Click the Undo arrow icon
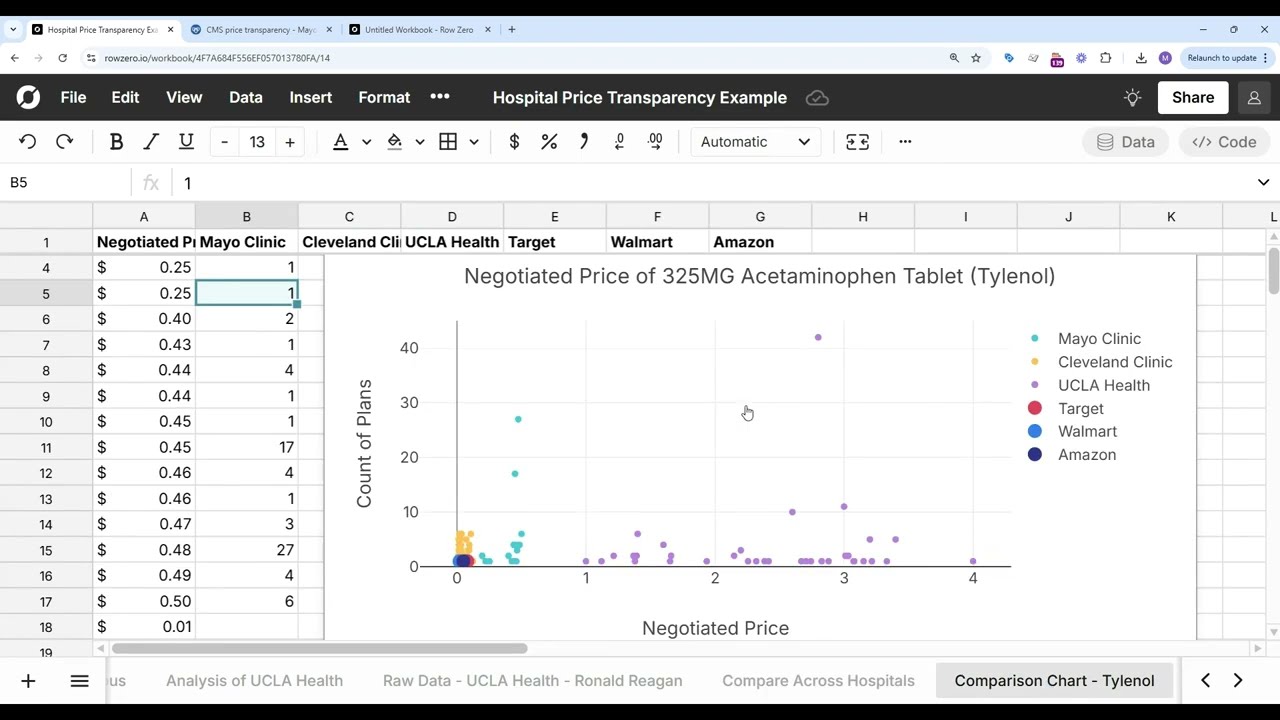The image size is (1280, 720). coord(27,142)
